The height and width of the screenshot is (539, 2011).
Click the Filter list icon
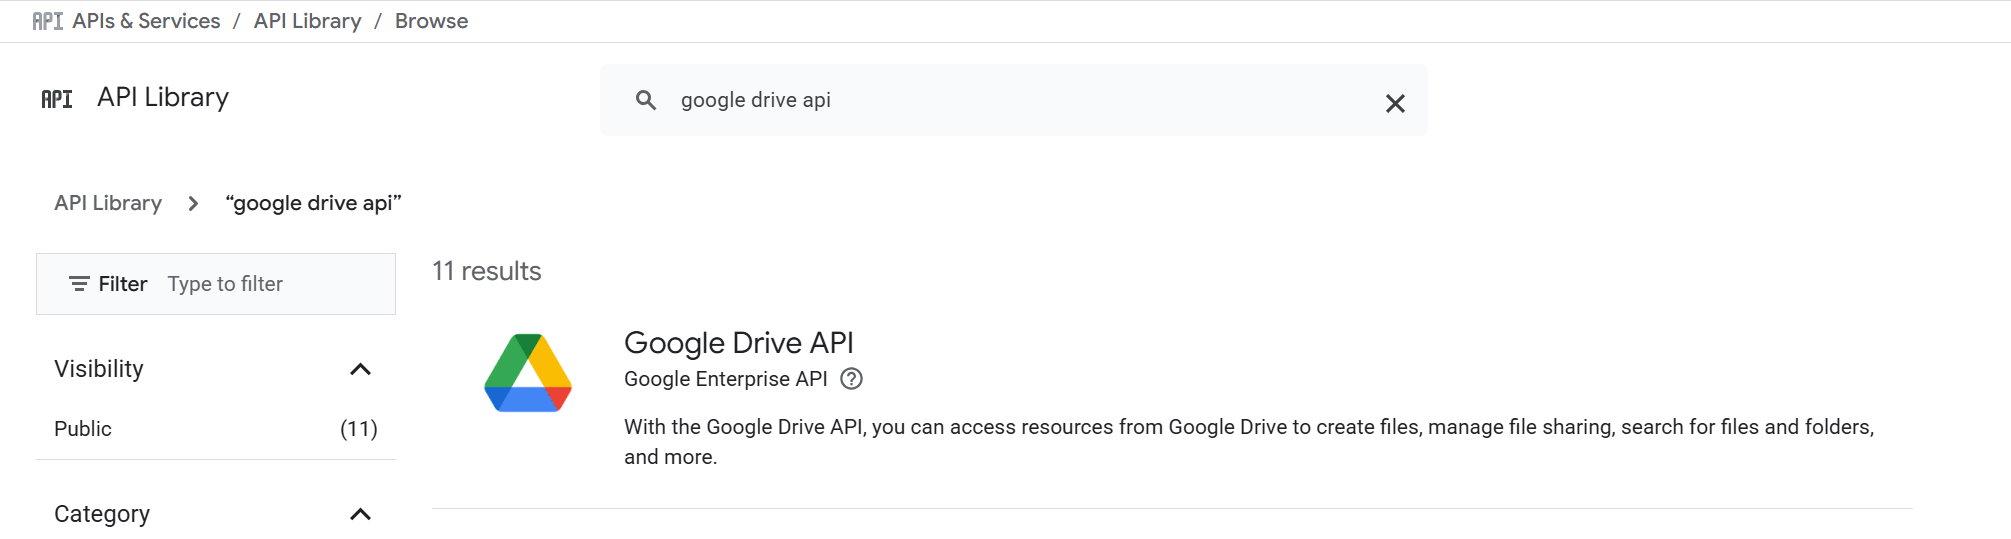[79, 284]
